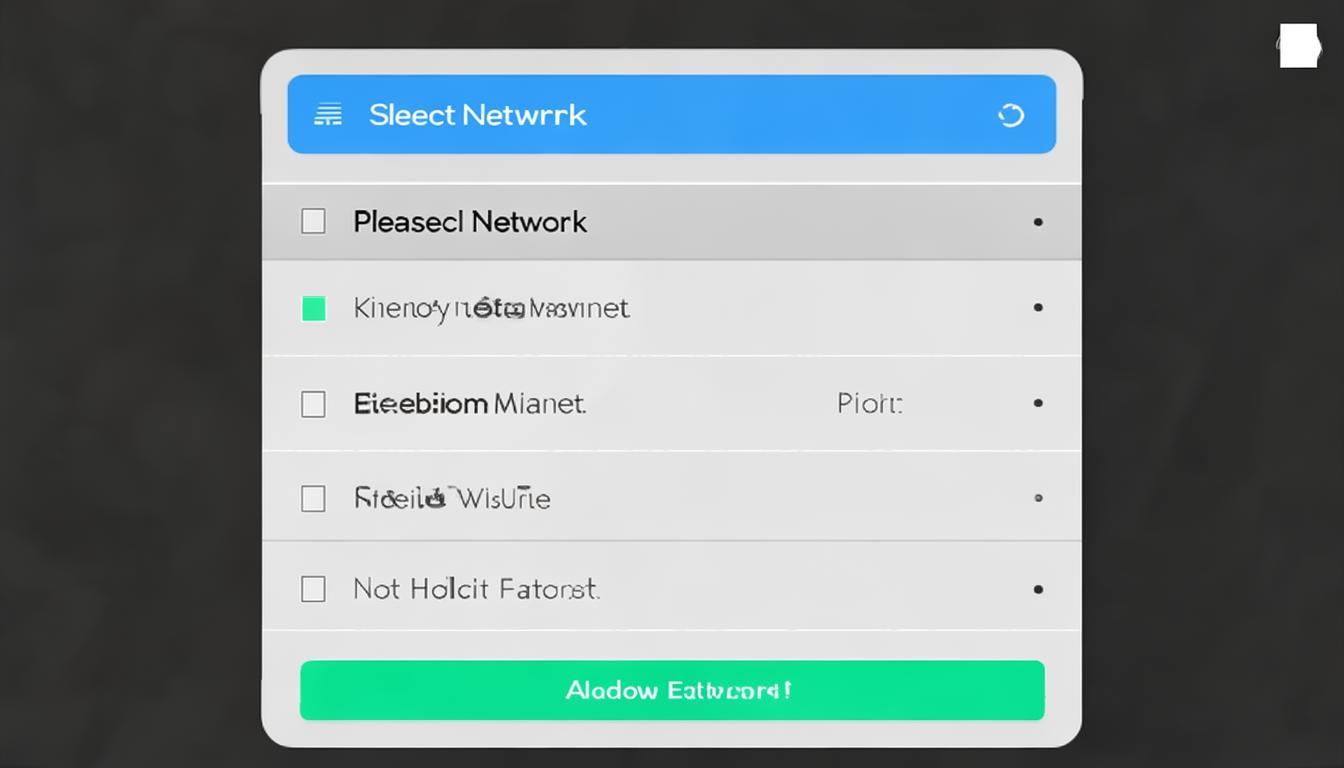The width and height of the screenshot is (1344, 768).
Task: Check the Pleasecl Network checkbox
Action: click(x=314, y=221)
